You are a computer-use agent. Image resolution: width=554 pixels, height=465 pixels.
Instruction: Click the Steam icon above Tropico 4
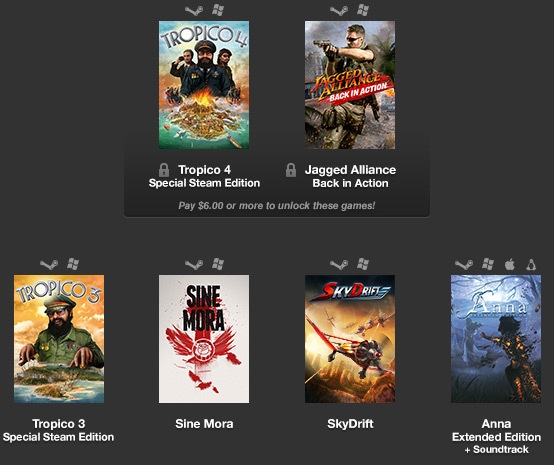pos(194,10)
